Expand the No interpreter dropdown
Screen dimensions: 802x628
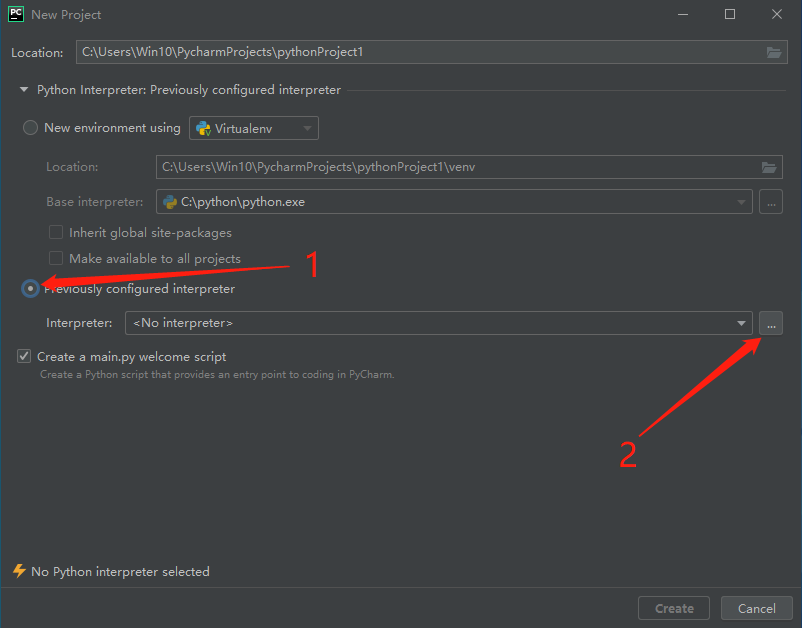pyautogui.click(x=741, y=323)
